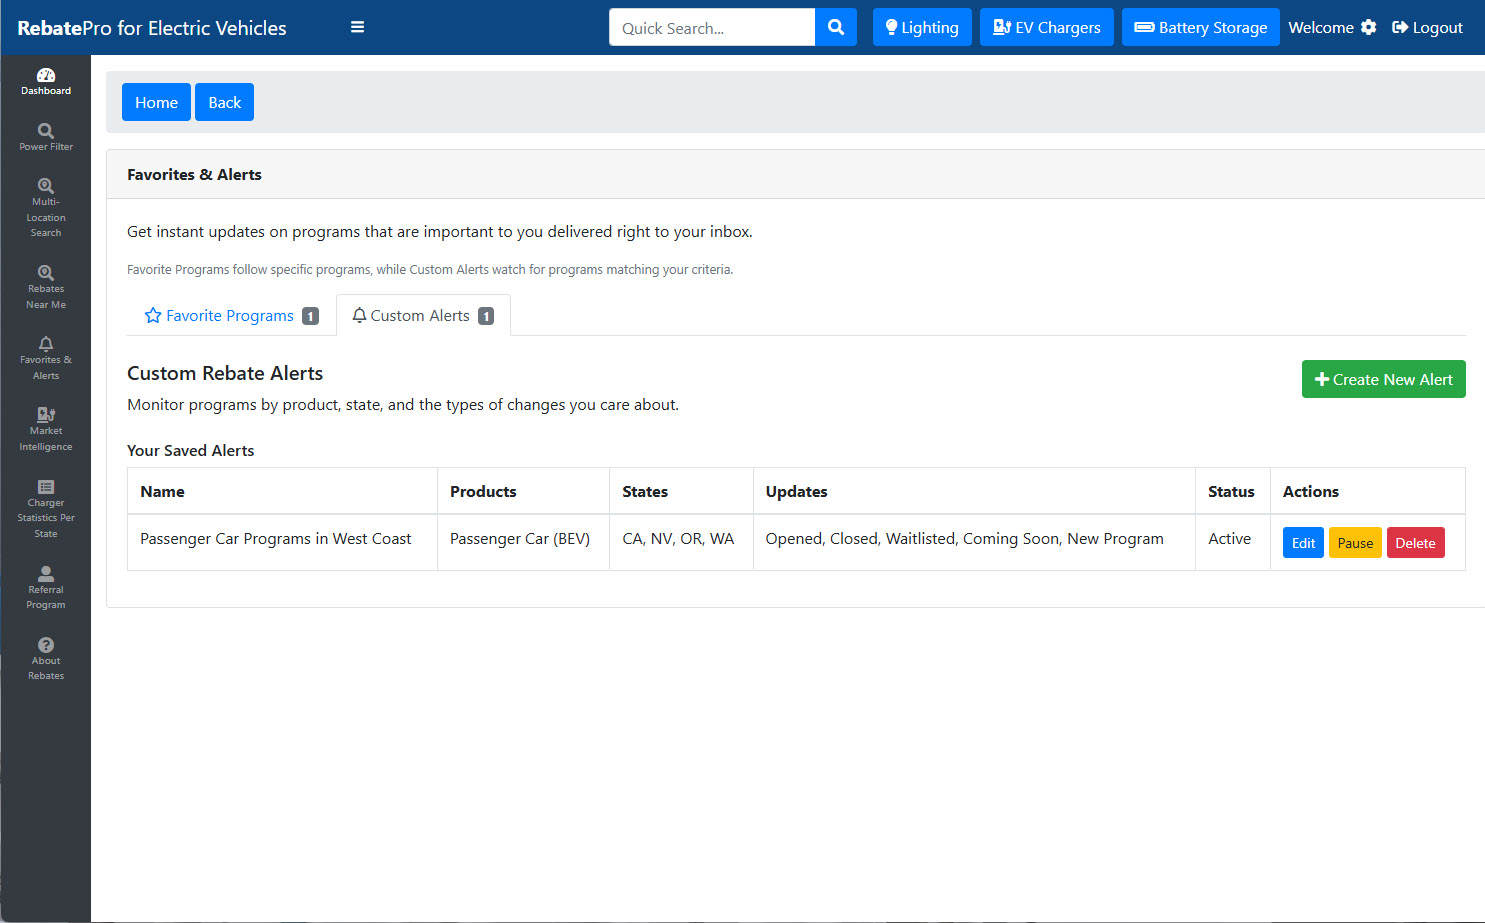Open Charger Statistics Per State

point(46,509)
